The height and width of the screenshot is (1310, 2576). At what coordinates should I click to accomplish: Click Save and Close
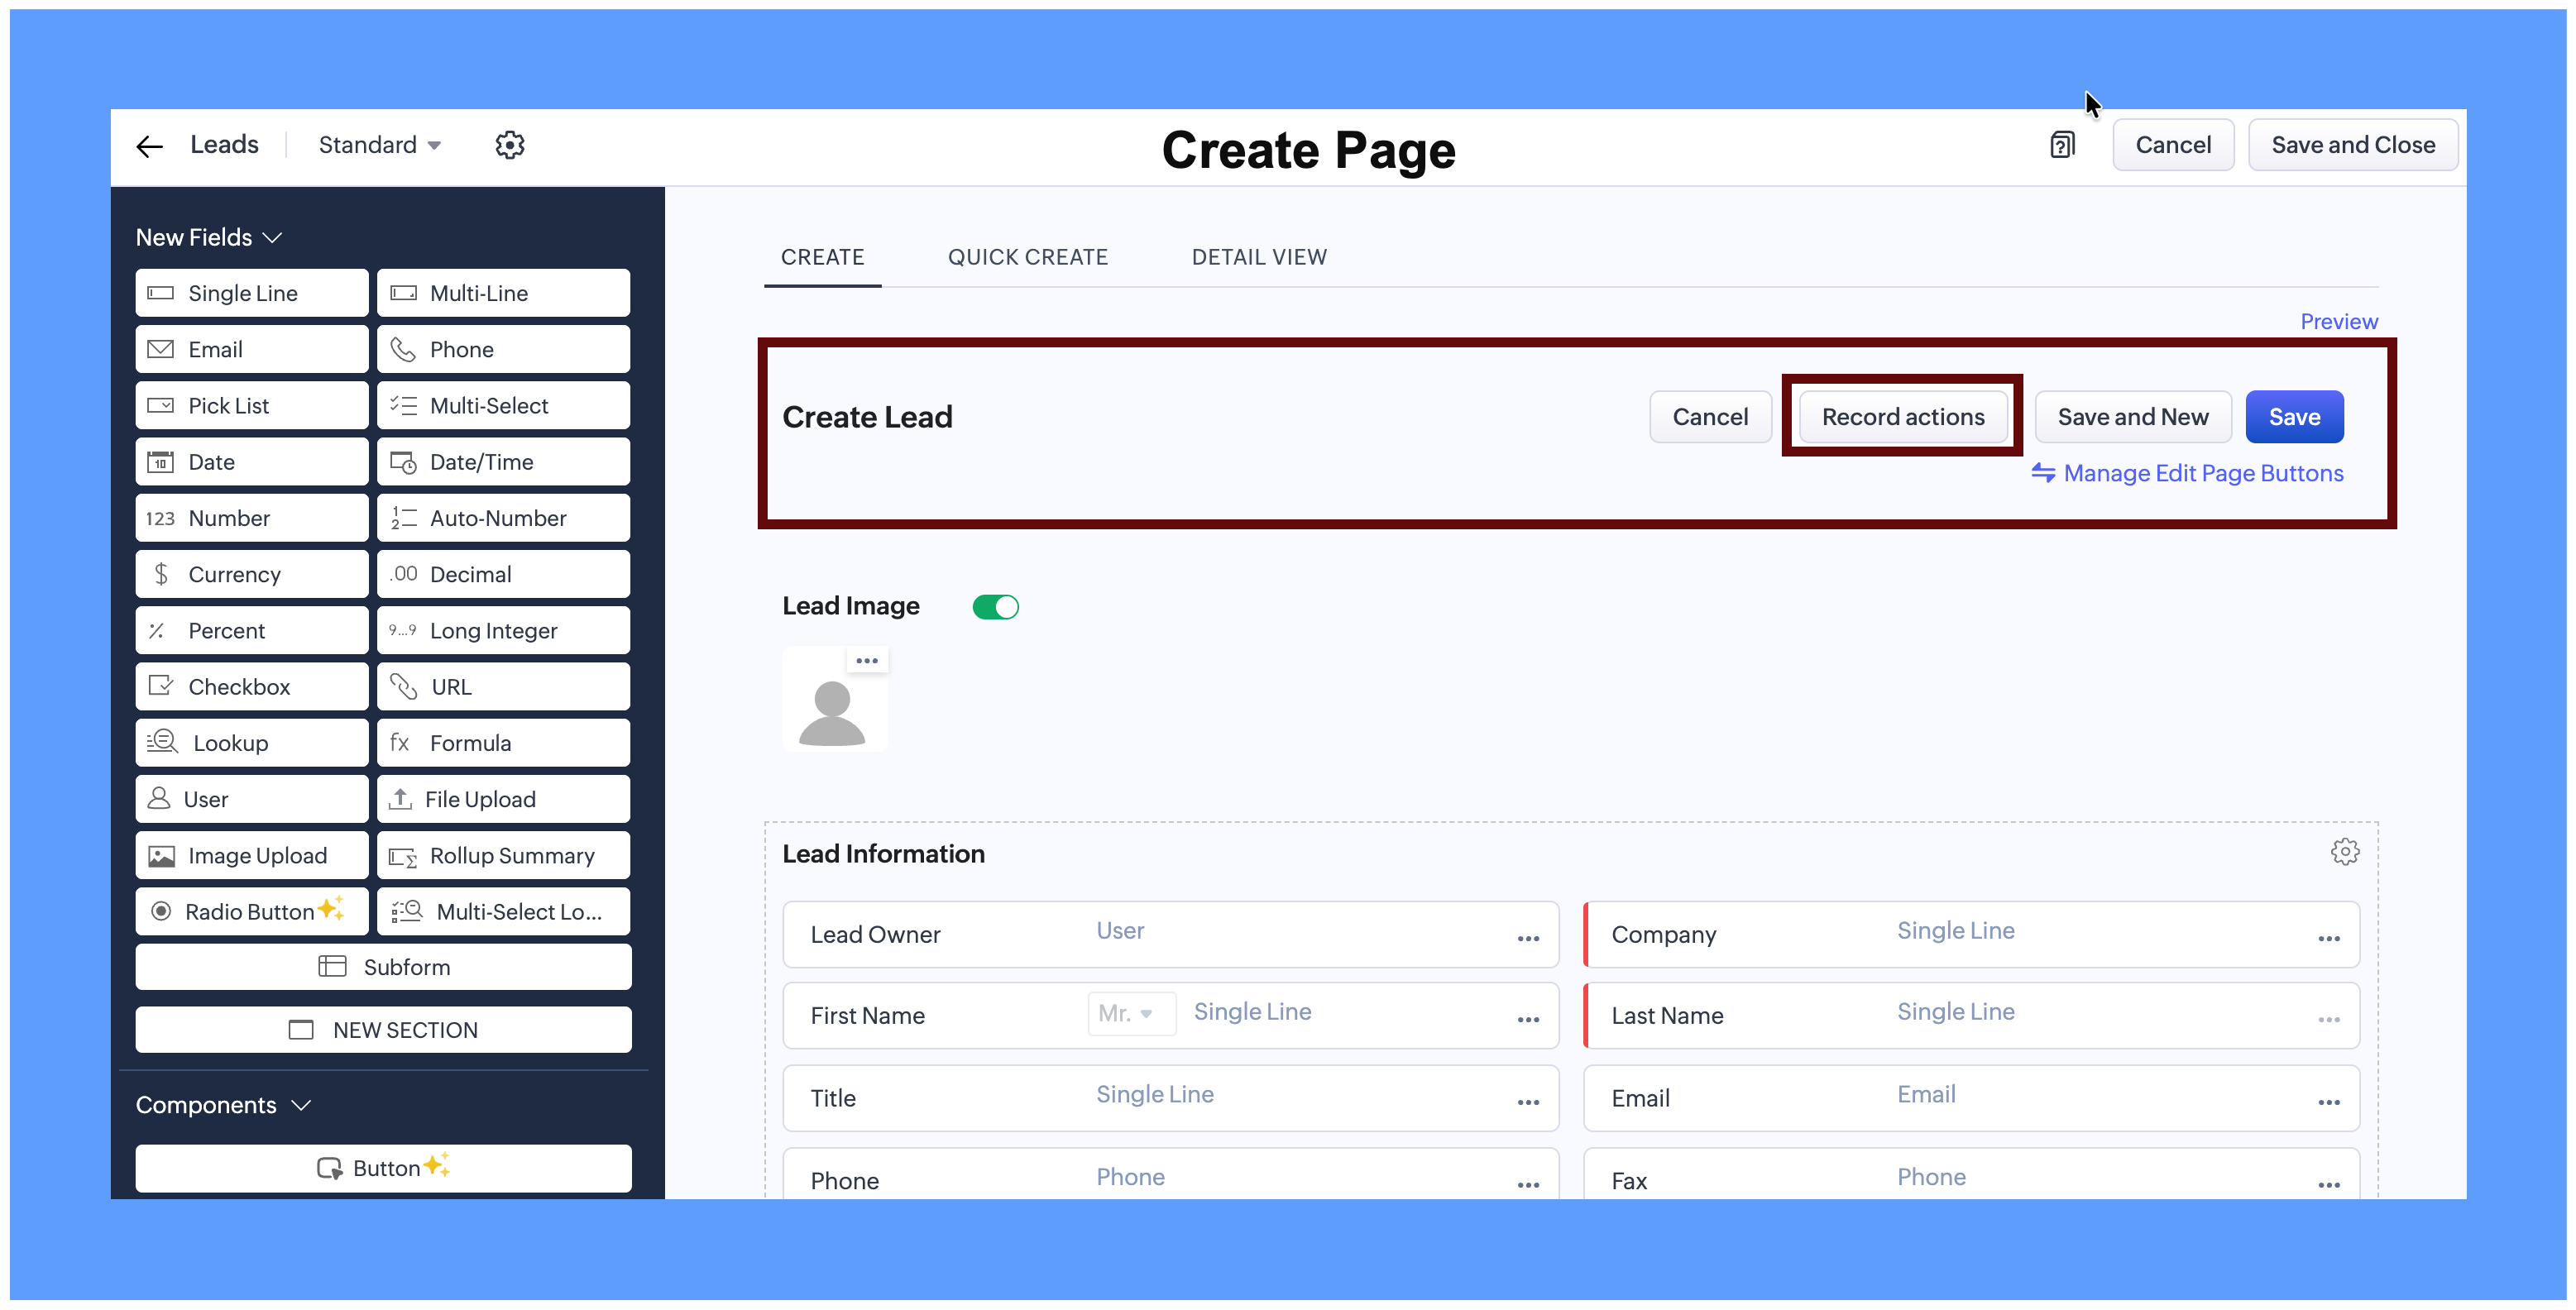click(x=2353, y=145)
